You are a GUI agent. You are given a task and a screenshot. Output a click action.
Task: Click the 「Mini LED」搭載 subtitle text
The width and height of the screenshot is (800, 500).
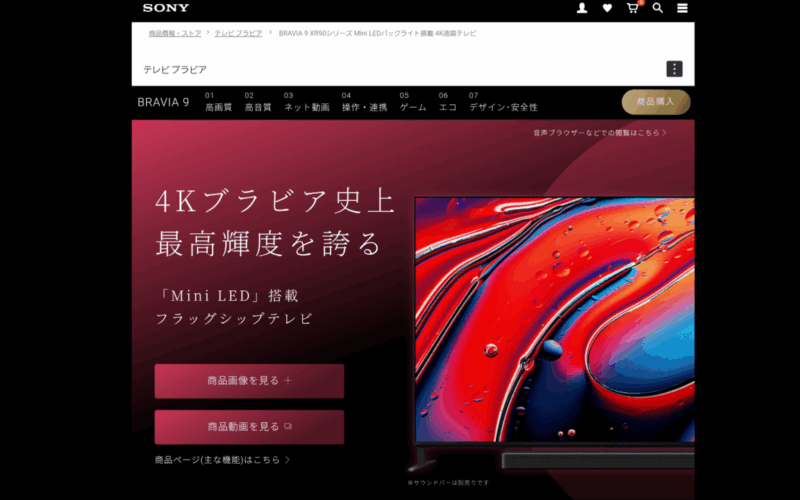click(x=228, y=295)
